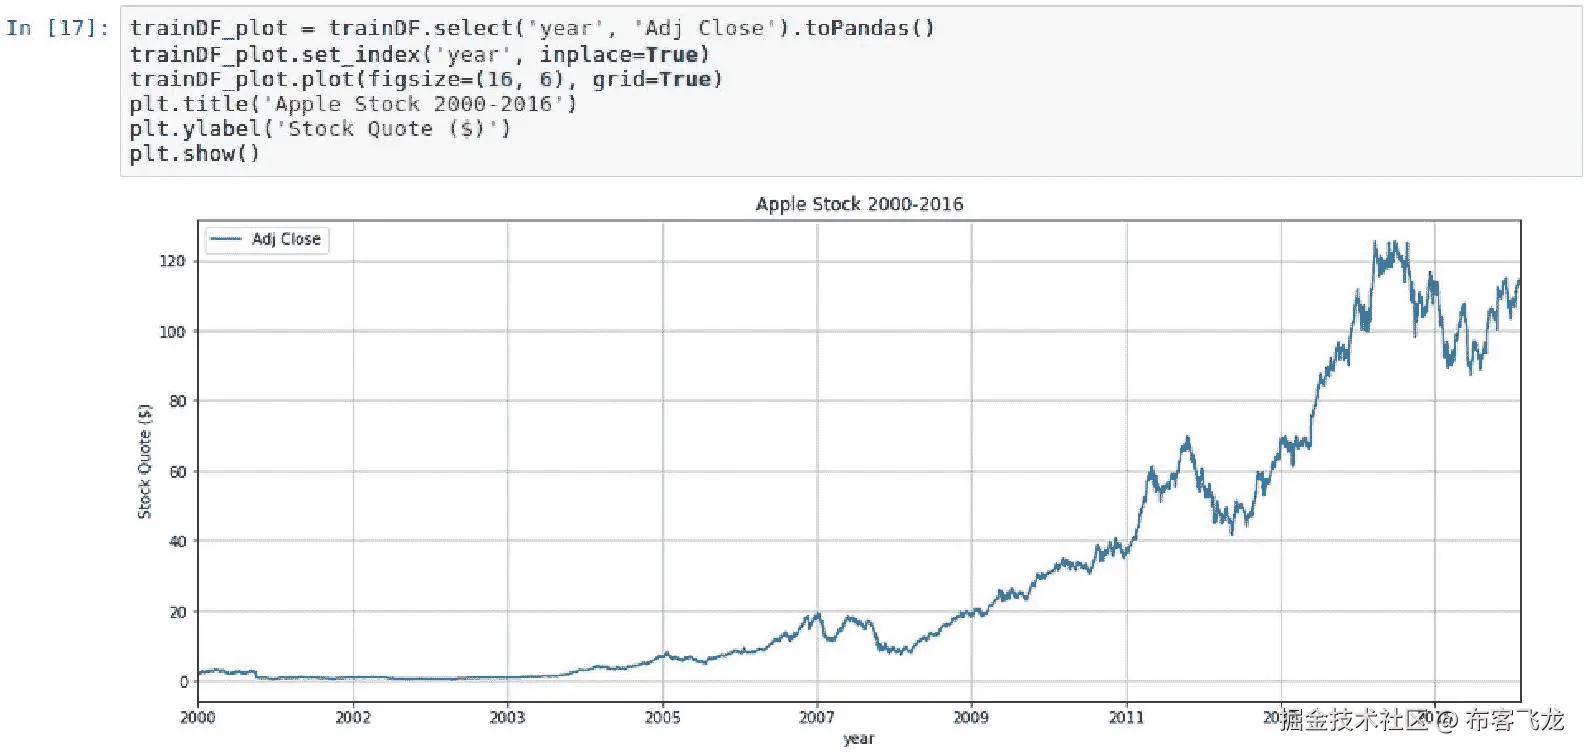Screen dimensions: 1586x755
Task: Click the plot figsize code line
Action: pos(426,79)
